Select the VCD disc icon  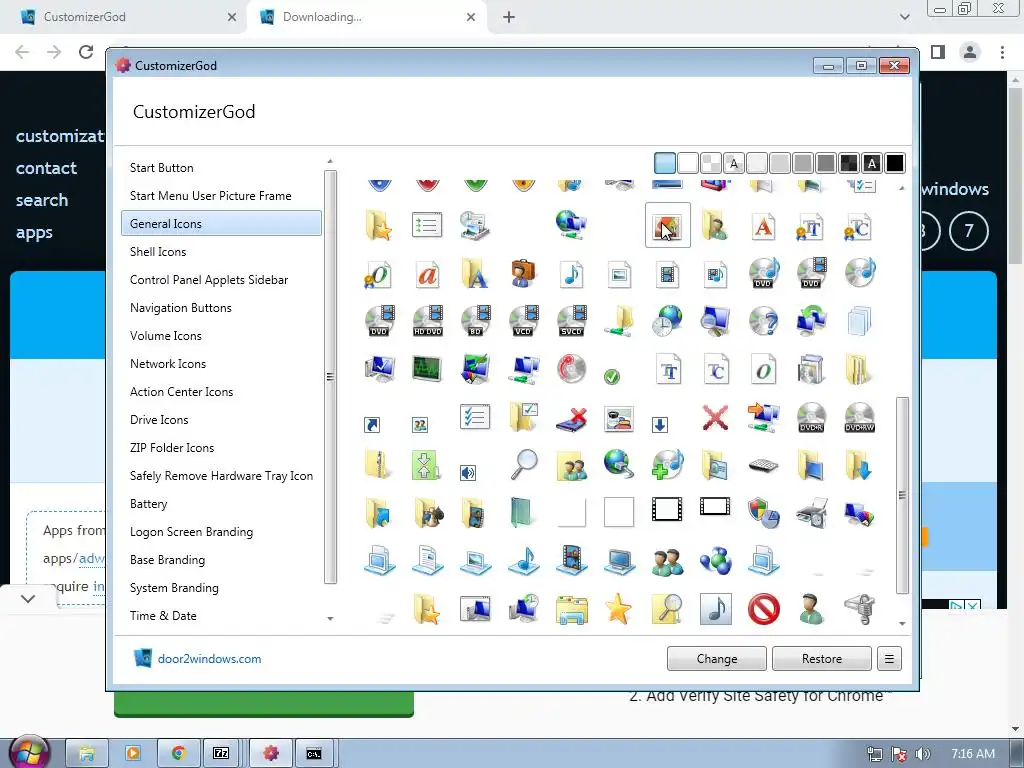click(523, 321)
